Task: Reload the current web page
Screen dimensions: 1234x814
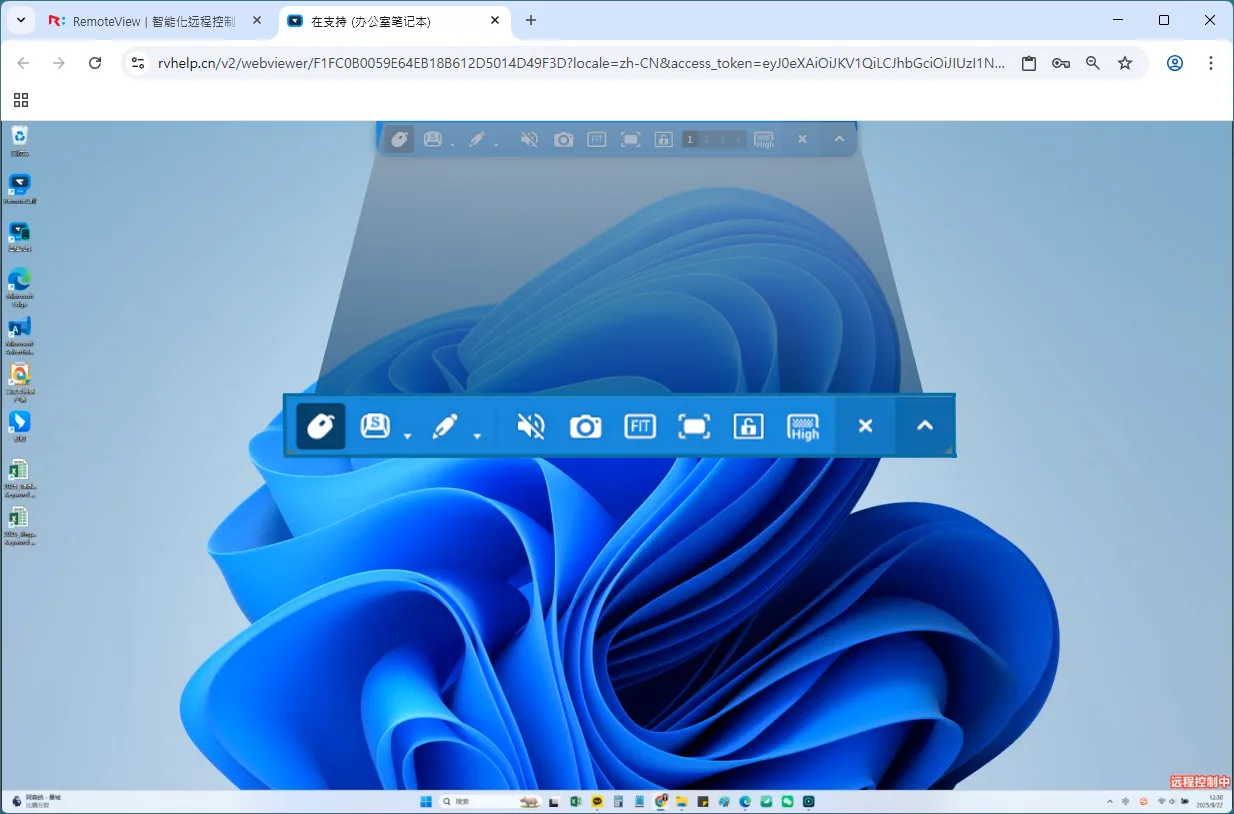Action: pyautogui.click(x=95, y=63)
